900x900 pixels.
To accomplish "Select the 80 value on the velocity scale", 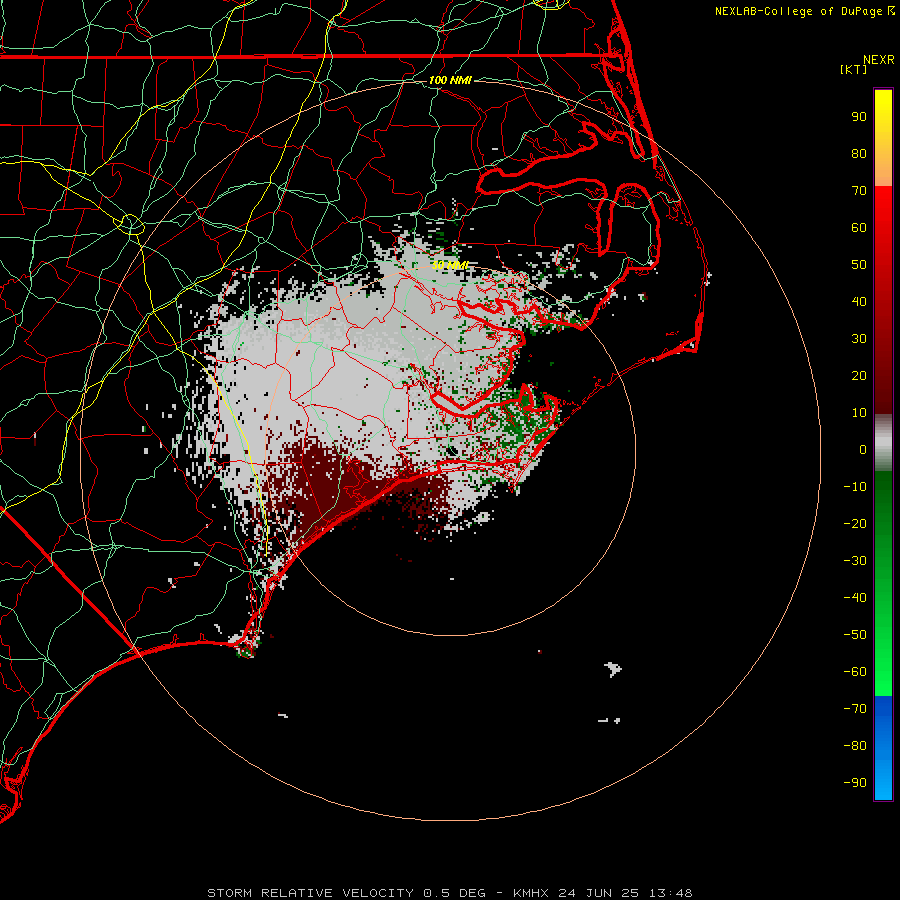I will click(859, 154).
